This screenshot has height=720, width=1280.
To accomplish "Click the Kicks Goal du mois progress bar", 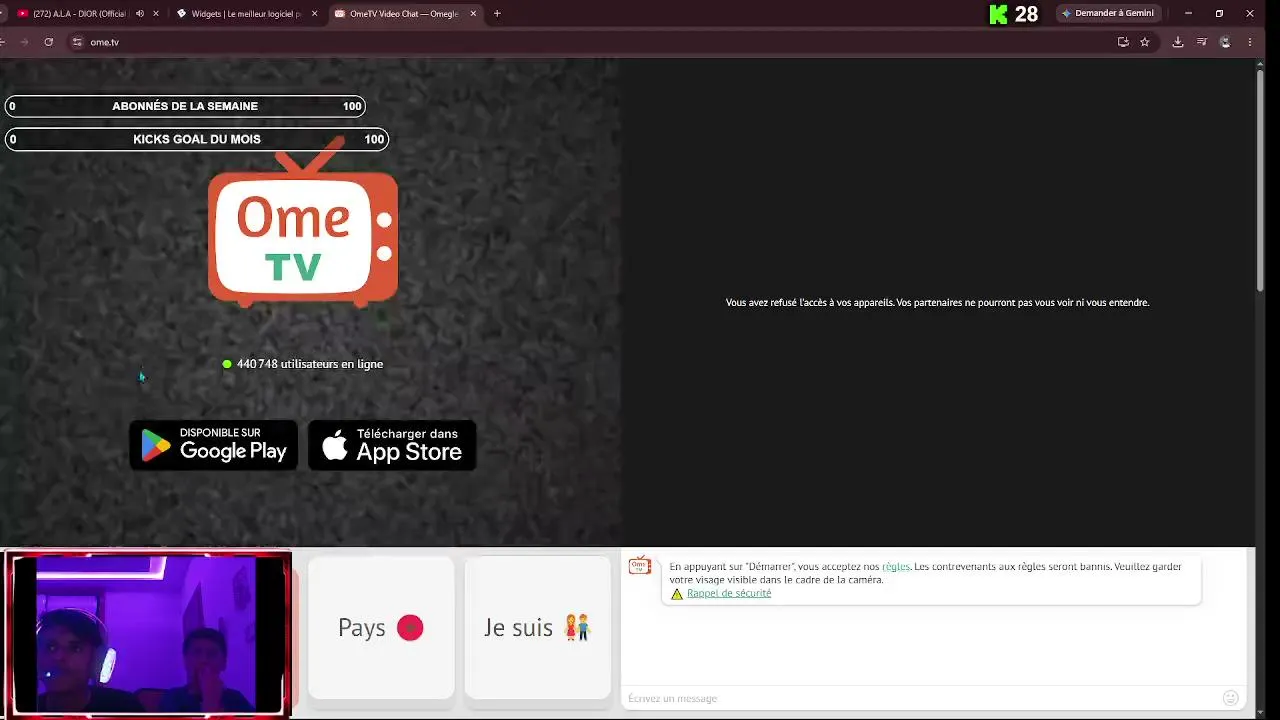I will 197,139.
